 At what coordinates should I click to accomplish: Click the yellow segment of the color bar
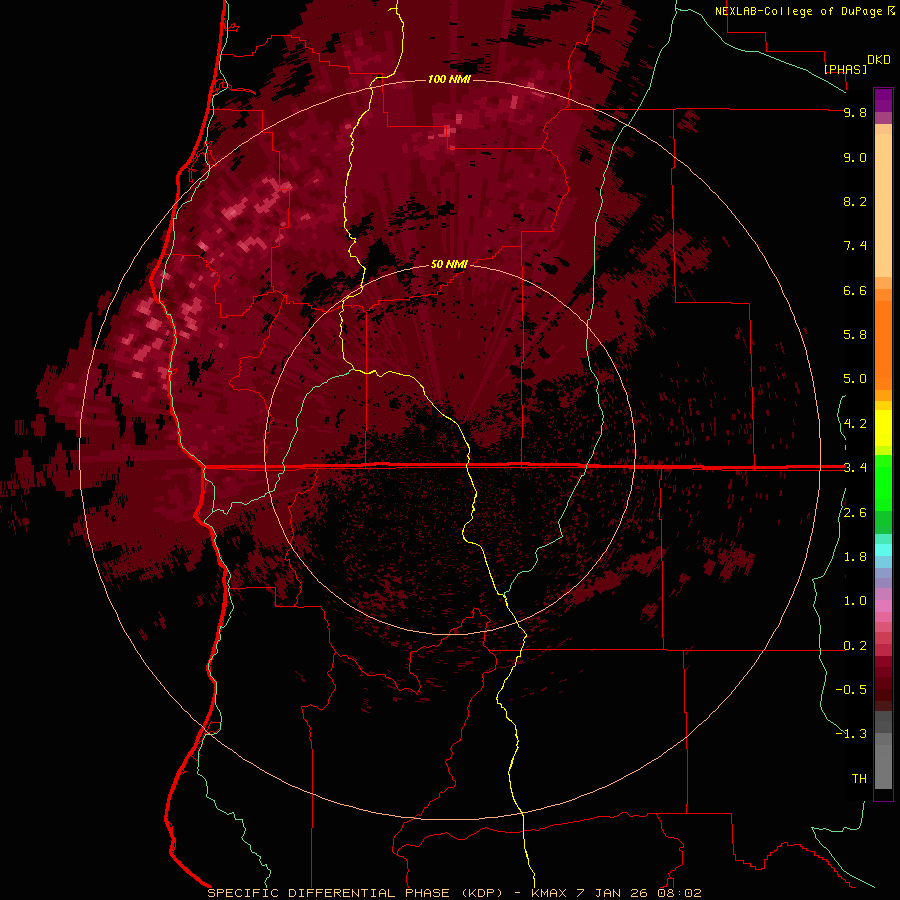(883, 428)
